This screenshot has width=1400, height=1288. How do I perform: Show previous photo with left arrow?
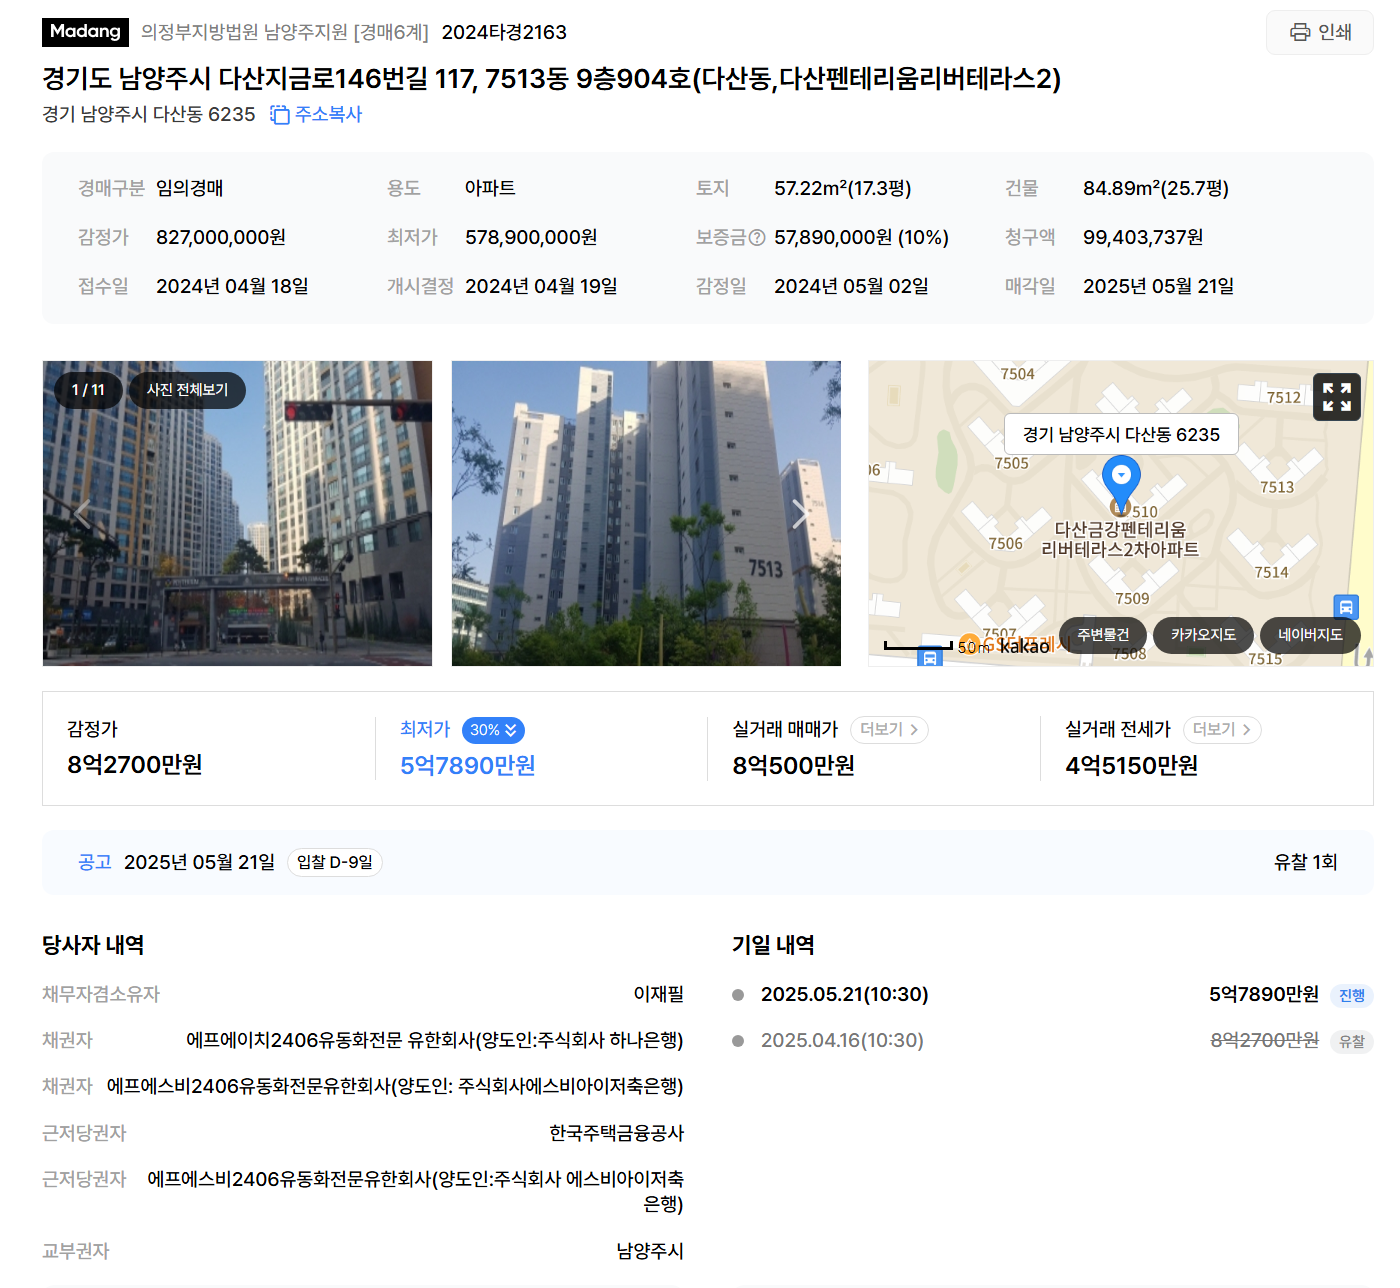click(x=82, y=513)
